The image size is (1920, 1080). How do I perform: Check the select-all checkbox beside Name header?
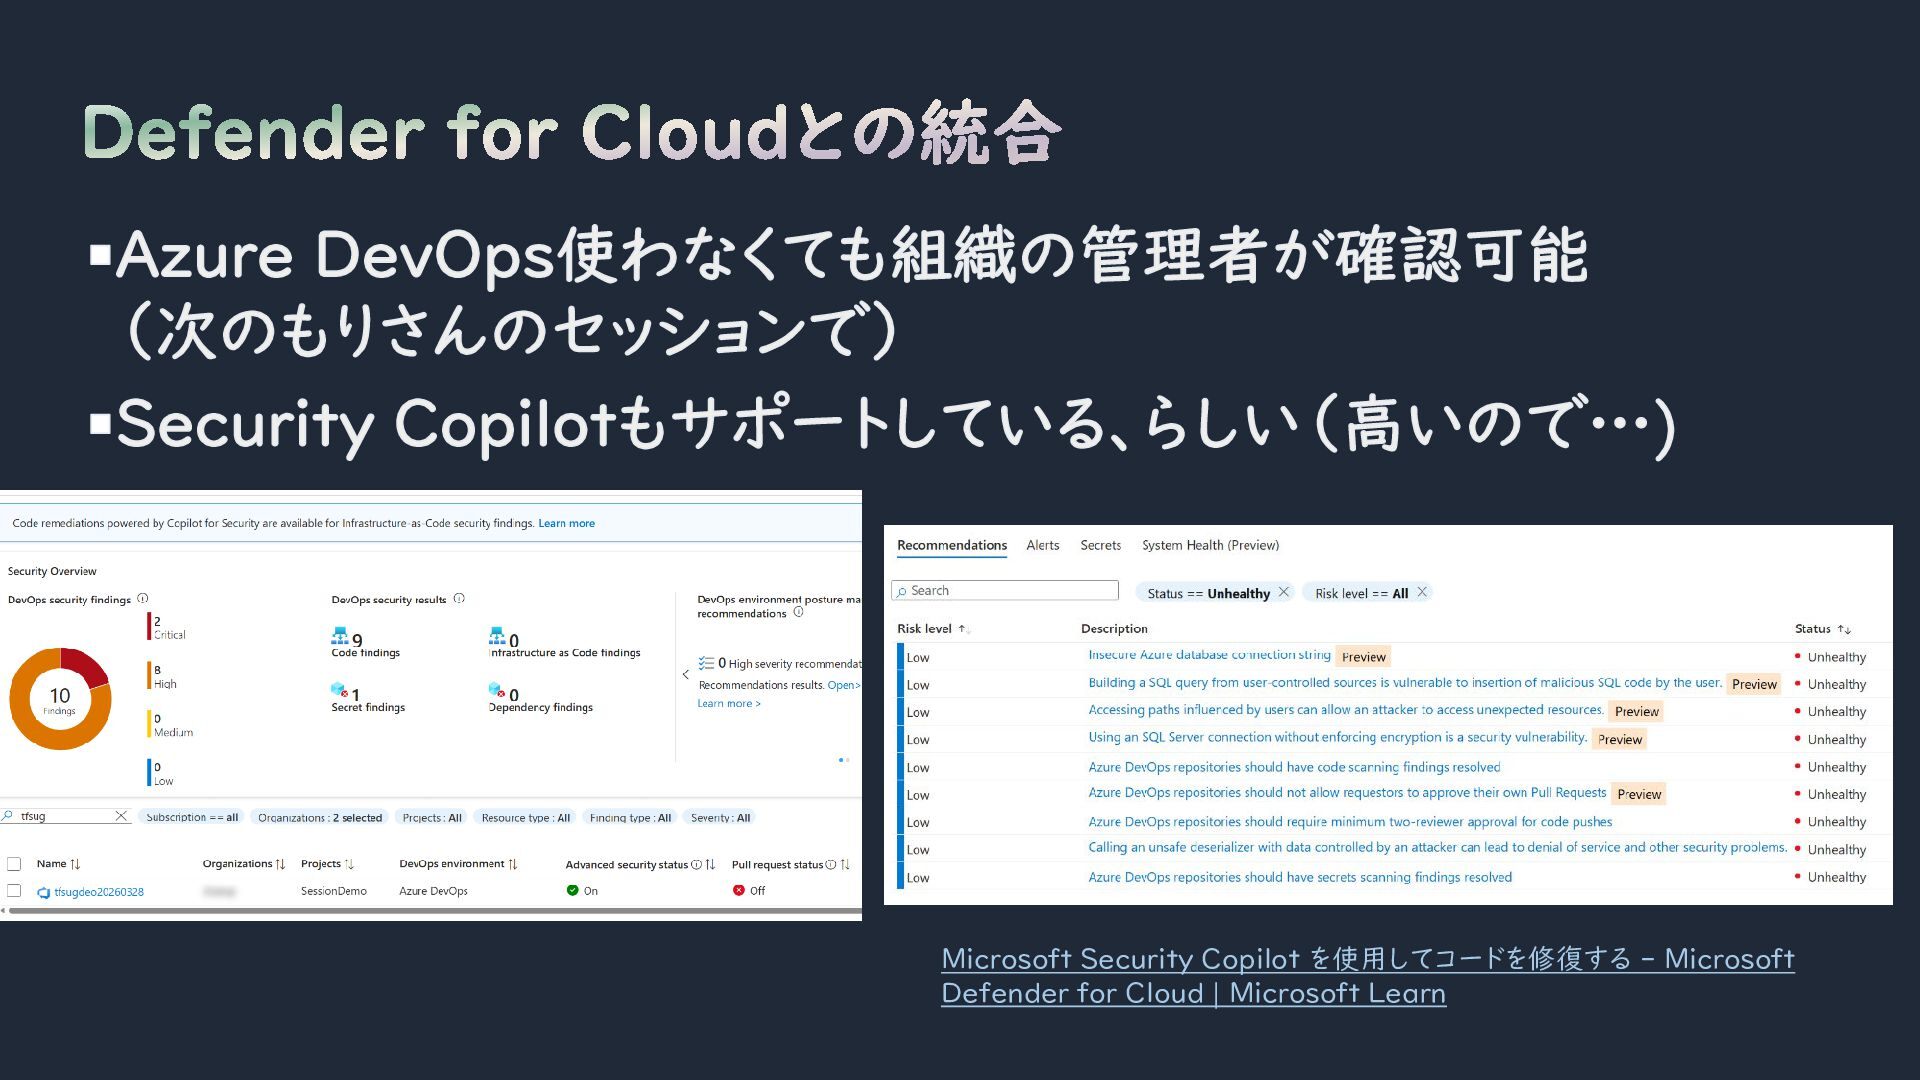14,864
